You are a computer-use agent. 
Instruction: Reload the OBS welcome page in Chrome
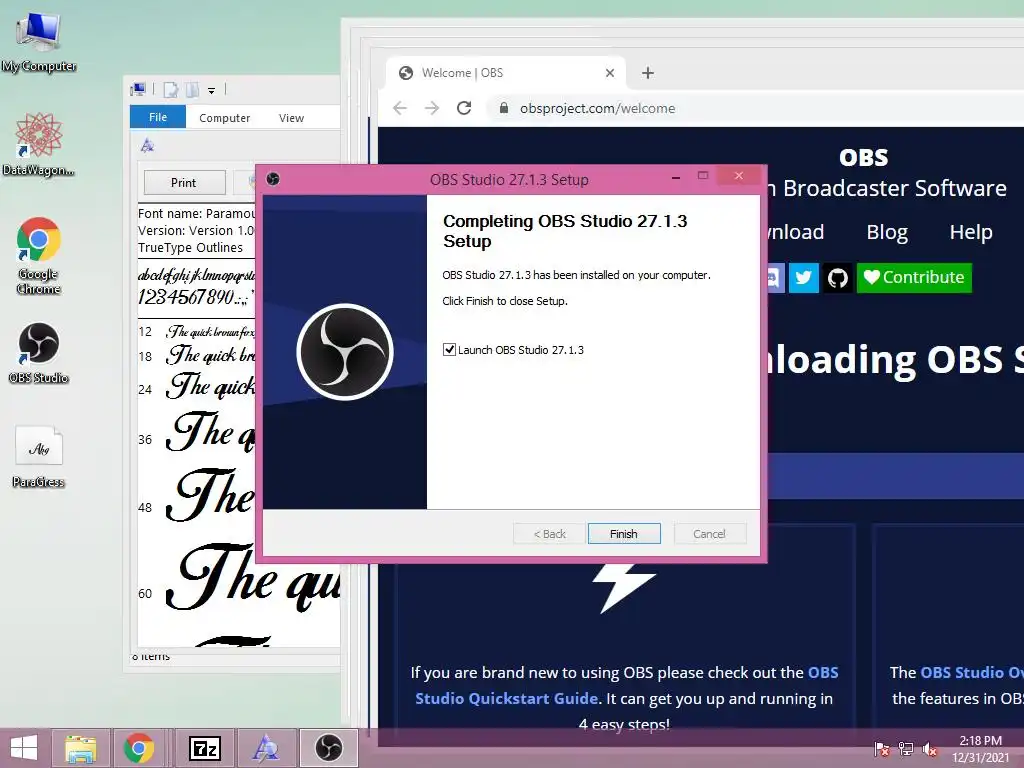[x=464, y=108]
